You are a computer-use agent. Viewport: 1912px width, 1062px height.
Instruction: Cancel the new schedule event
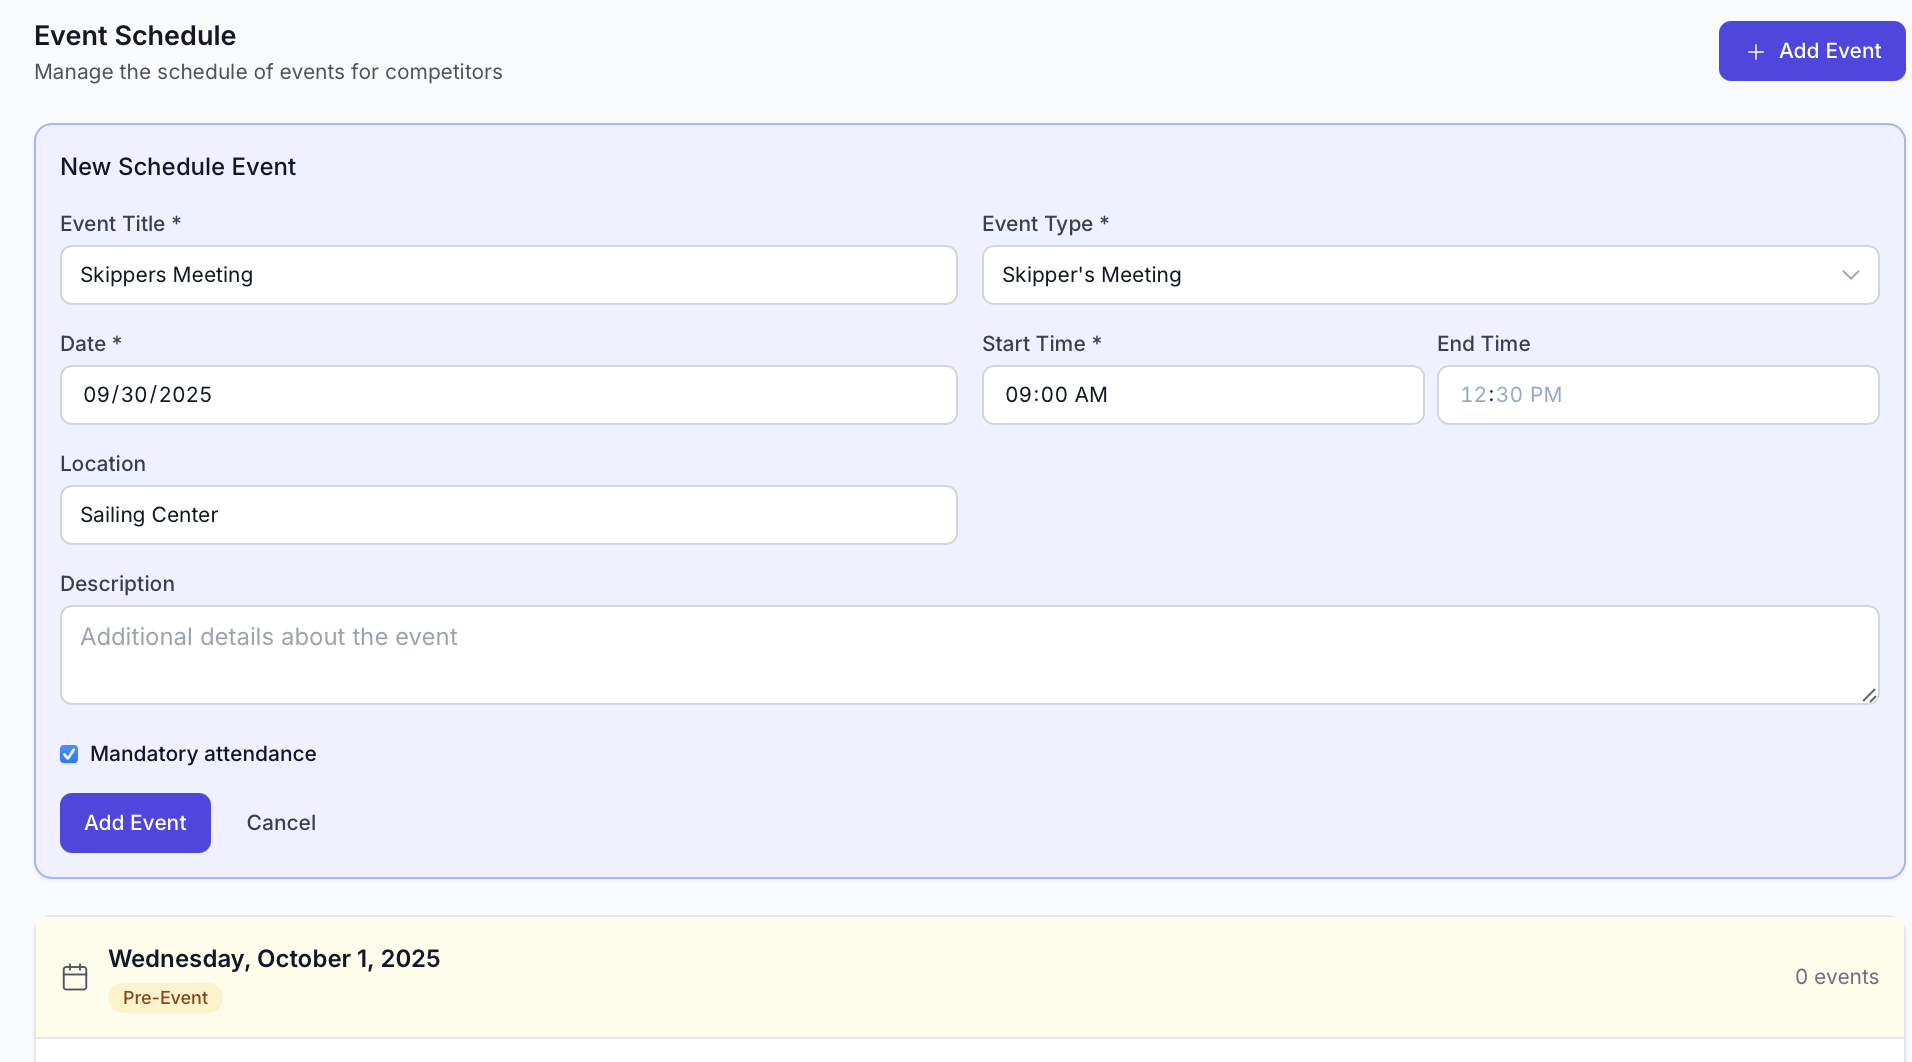pos(281,822)
